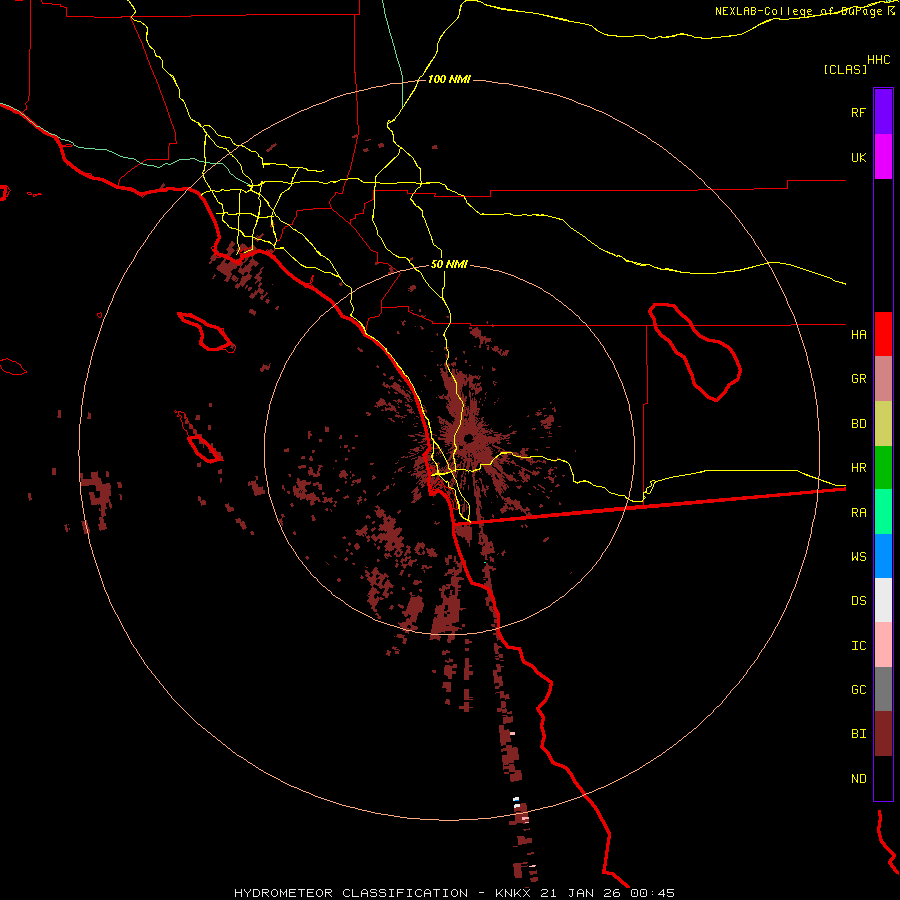Click the UK legend label
The image size is (900, 900).
pos(858,157)
